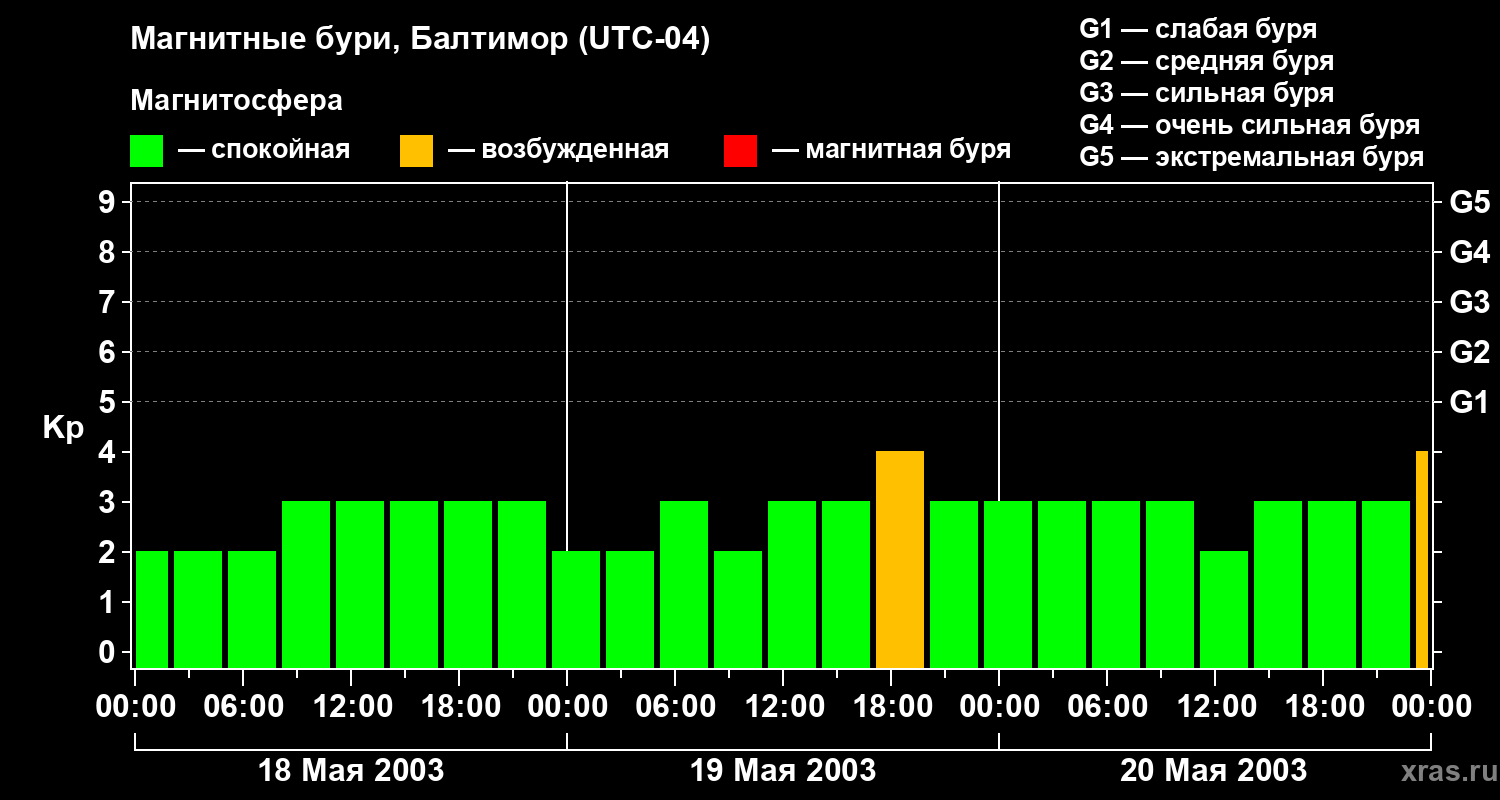Select the narrow orange bar at far right
This screenshot has width=1500, height=800.
point(1422,560)
